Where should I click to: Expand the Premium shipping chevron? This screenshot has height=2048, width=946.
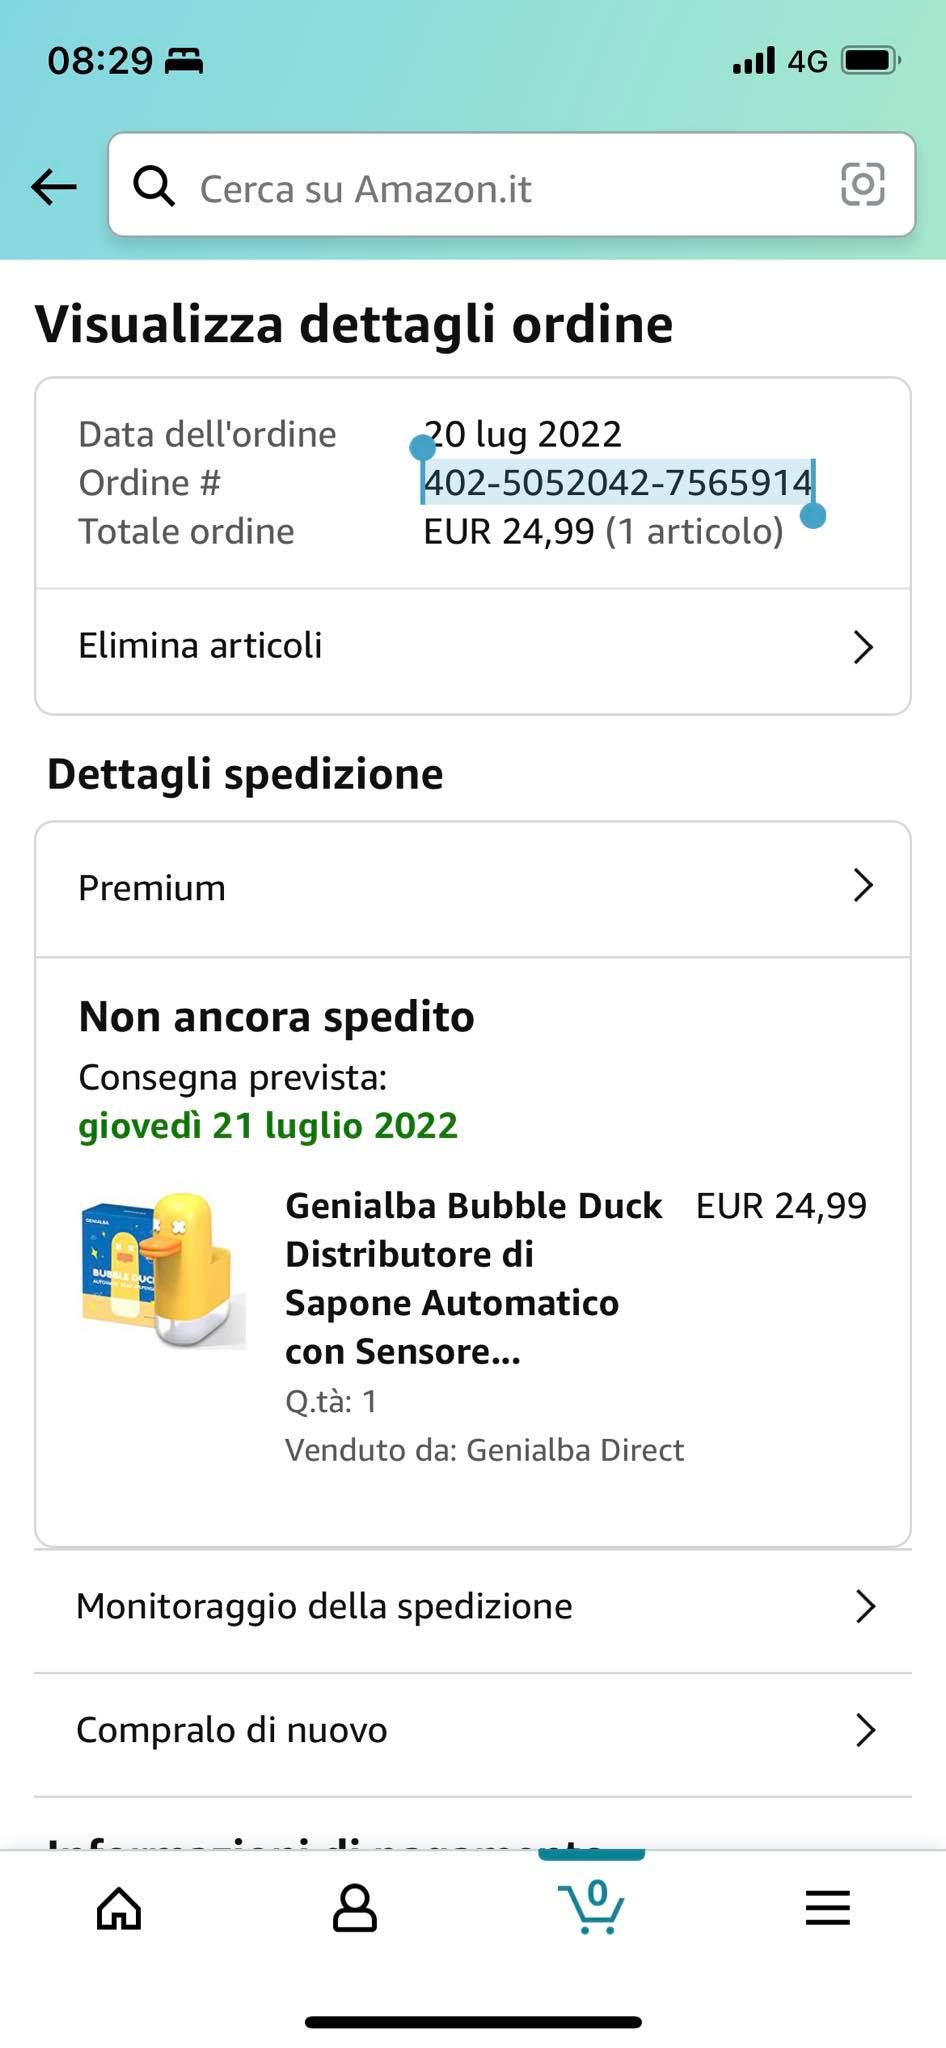(x=863, y=886)
